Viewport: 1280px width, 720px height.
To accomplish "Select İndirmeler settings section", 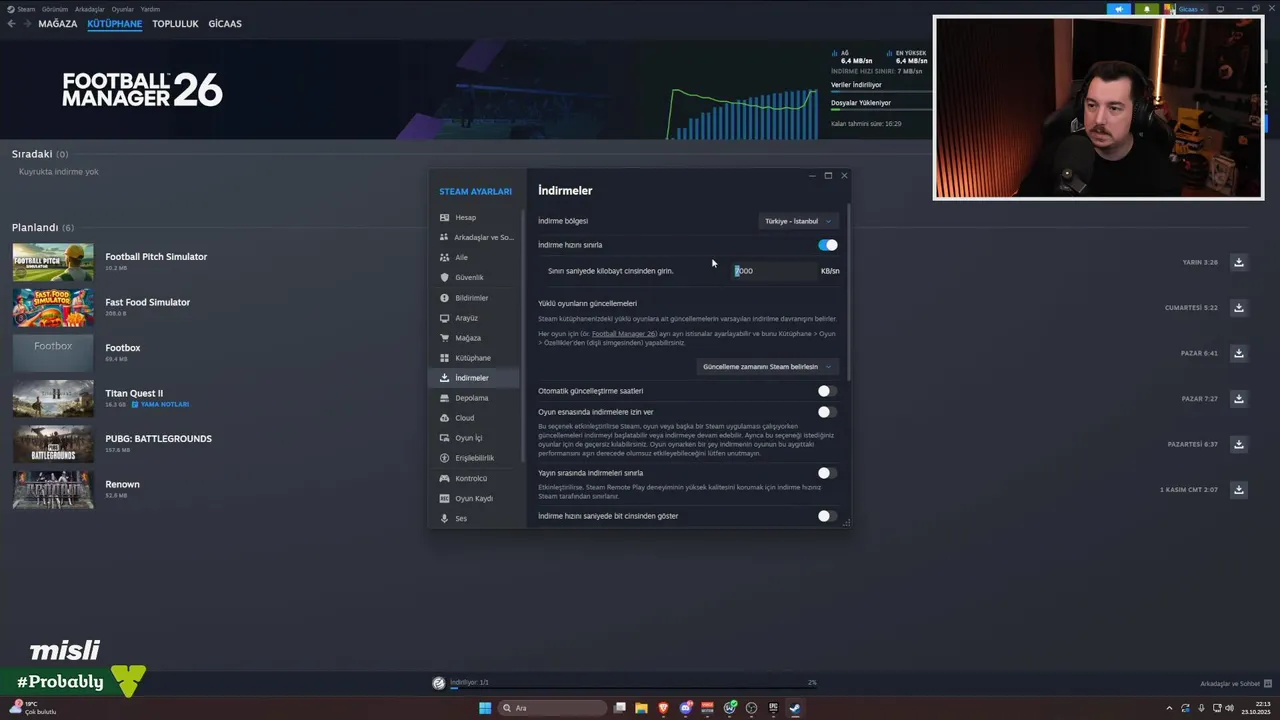I will (473, 378).
